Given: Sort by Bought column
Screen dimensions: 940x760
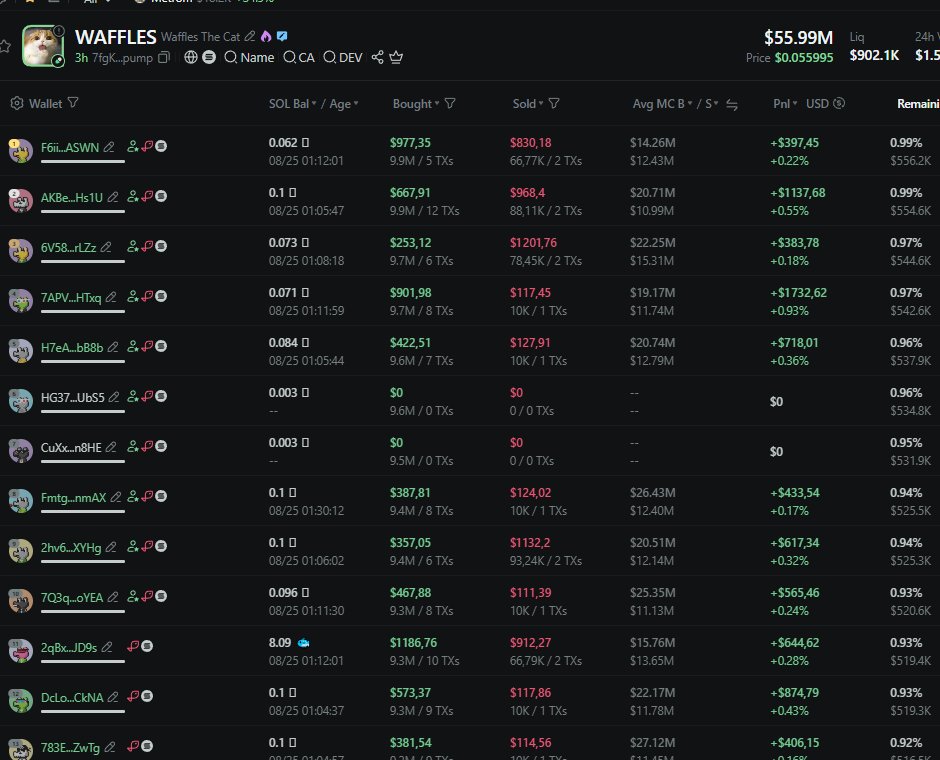Looking at the screenshot, I should pos(415,104).
